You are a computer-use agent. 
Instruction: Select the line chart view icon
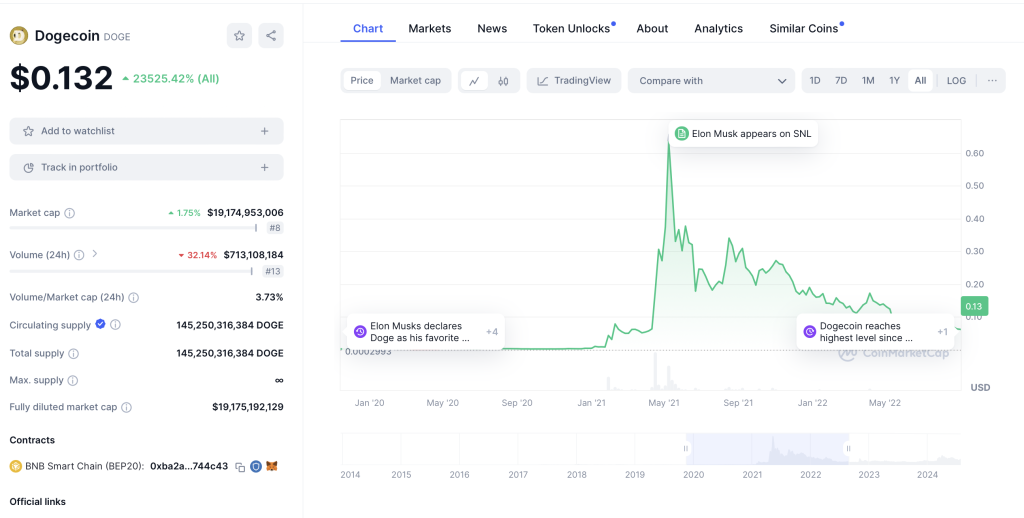(x=474, y=81)
